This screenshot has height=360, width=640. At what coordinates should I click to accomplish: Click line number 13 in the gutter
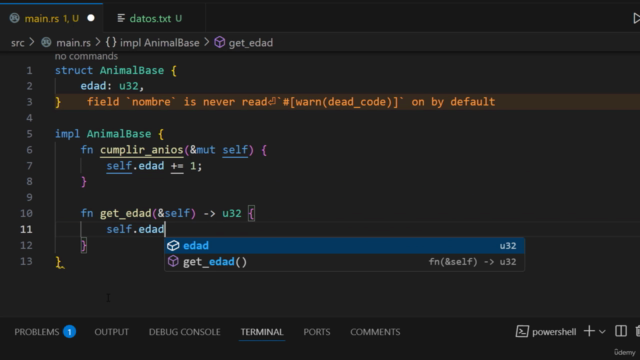tap(26, 261)
